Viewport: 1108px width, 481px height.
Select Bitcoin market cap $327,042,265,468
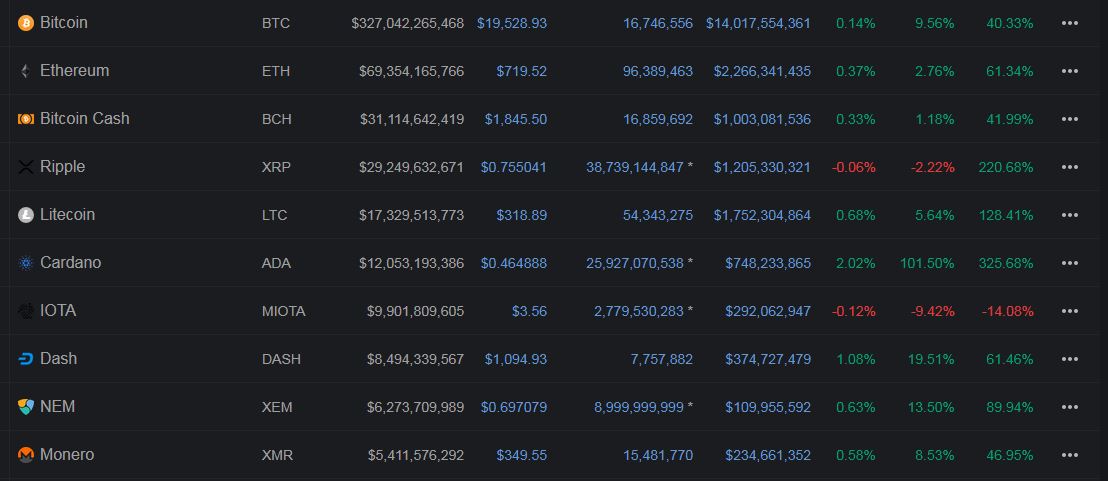408,23
